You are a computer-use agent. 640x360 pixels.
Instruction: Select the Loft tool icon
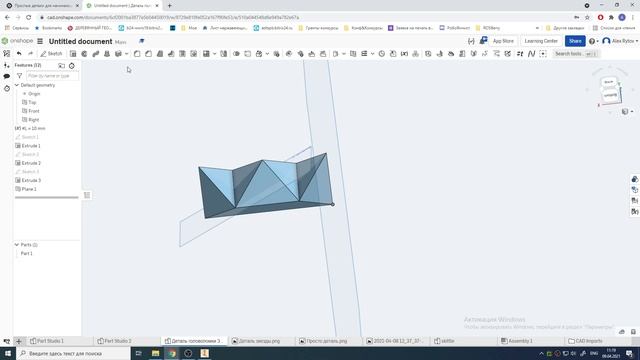107,53
